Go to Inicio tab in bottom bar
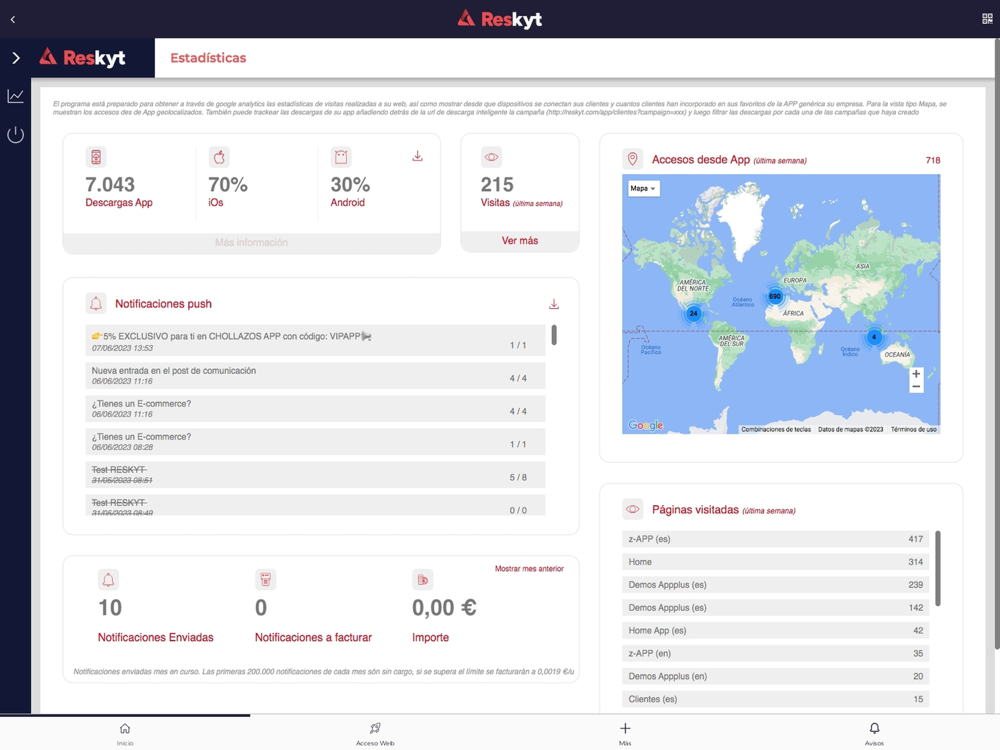1000x750 pixels. [125, 733]
